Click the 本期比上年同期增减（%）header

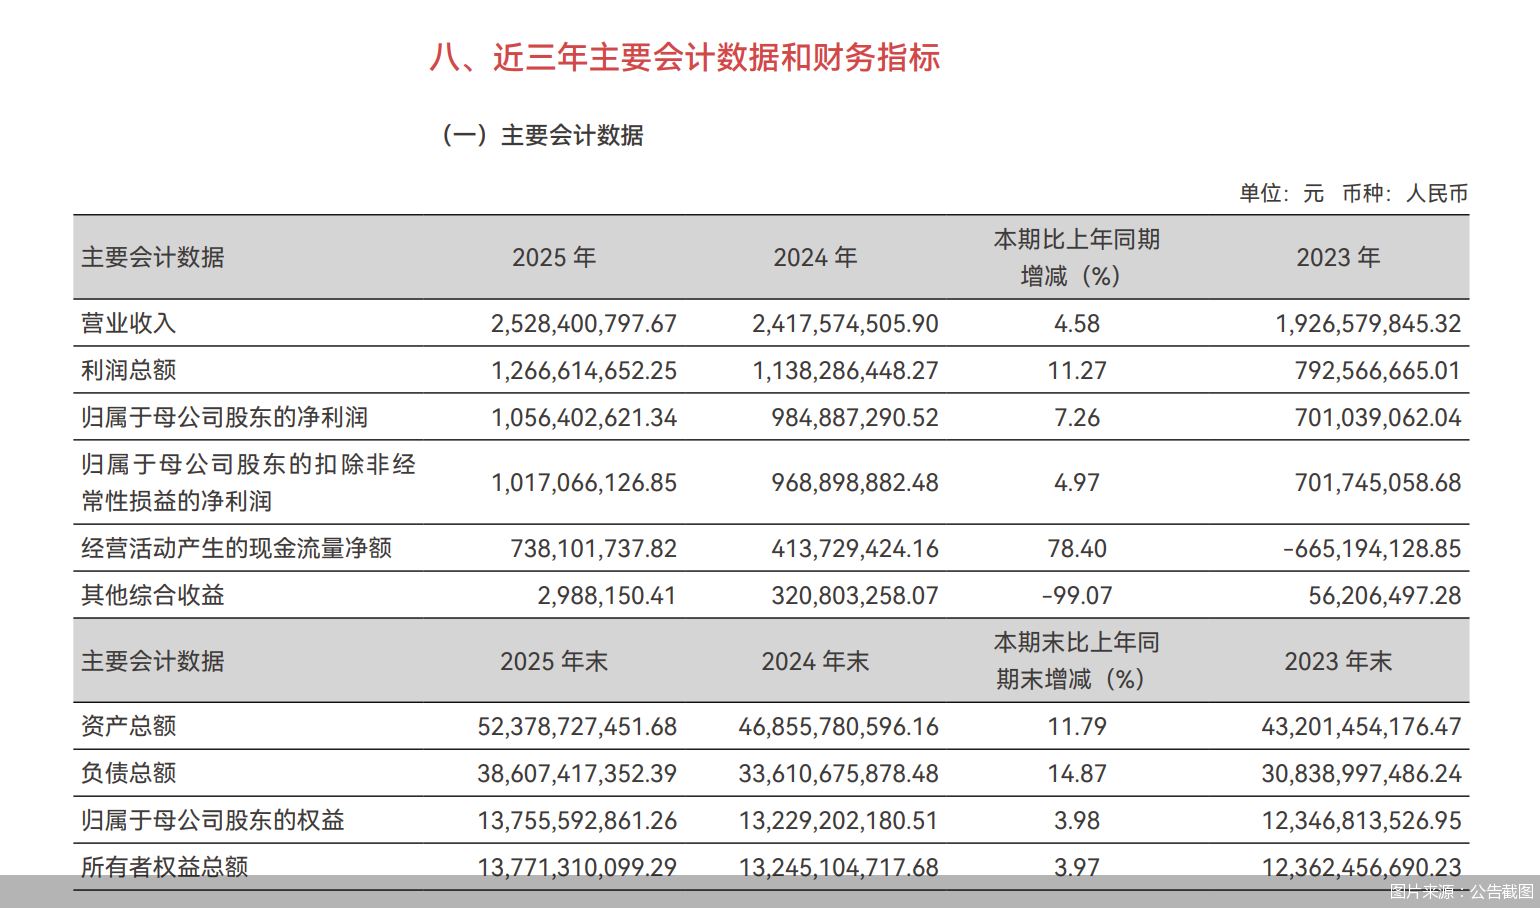[x=1077, y=257]
